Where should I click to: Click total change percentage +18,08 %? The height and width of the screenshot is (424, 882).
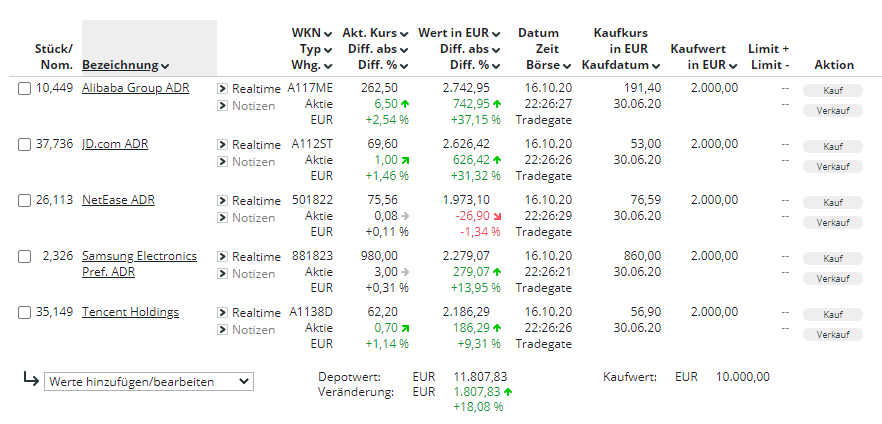coord(478,407)
